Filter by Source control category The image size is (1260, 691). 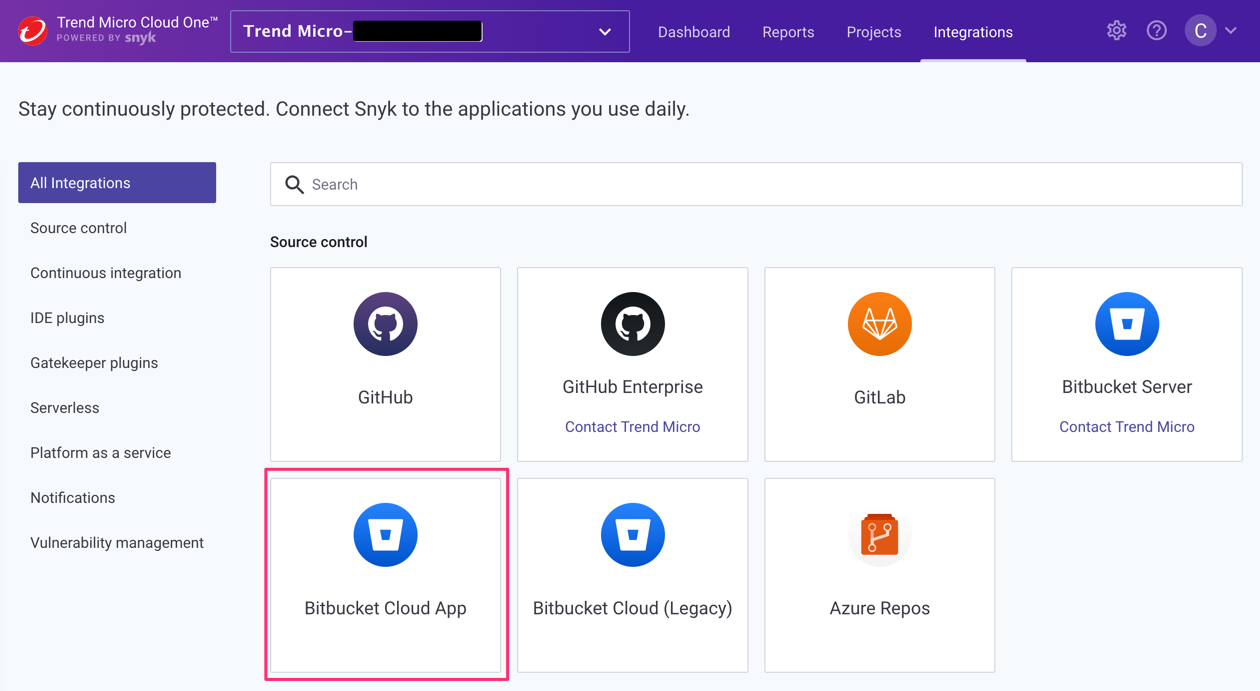click(x=78, y=228)
